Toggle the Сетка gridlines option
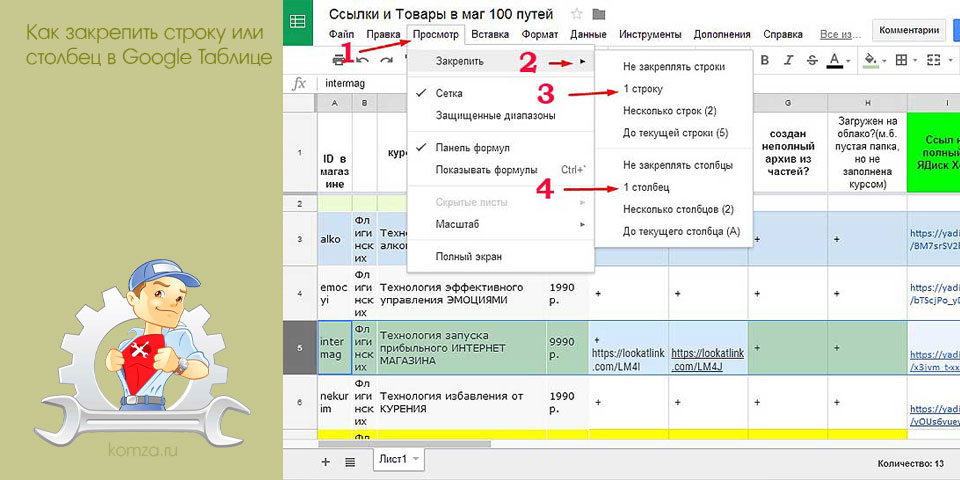The height and width of the screenshot is (480, 960). (501, 94)
